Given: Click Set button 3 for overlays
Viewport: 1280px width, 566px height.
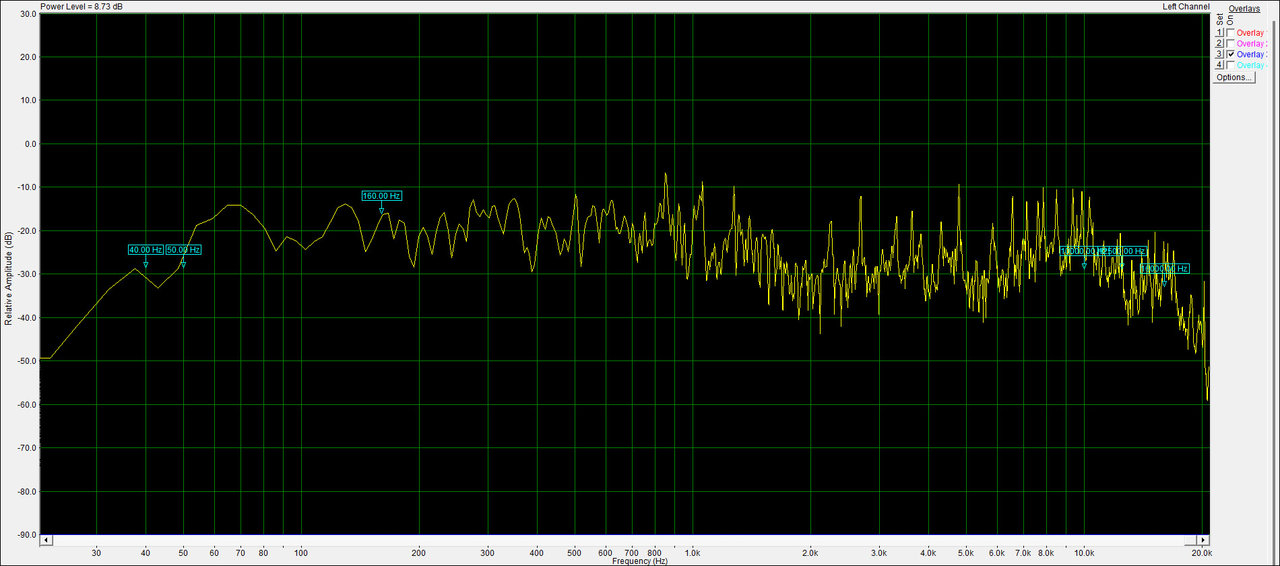Looking at the screenshot, I should point(1219,54).
